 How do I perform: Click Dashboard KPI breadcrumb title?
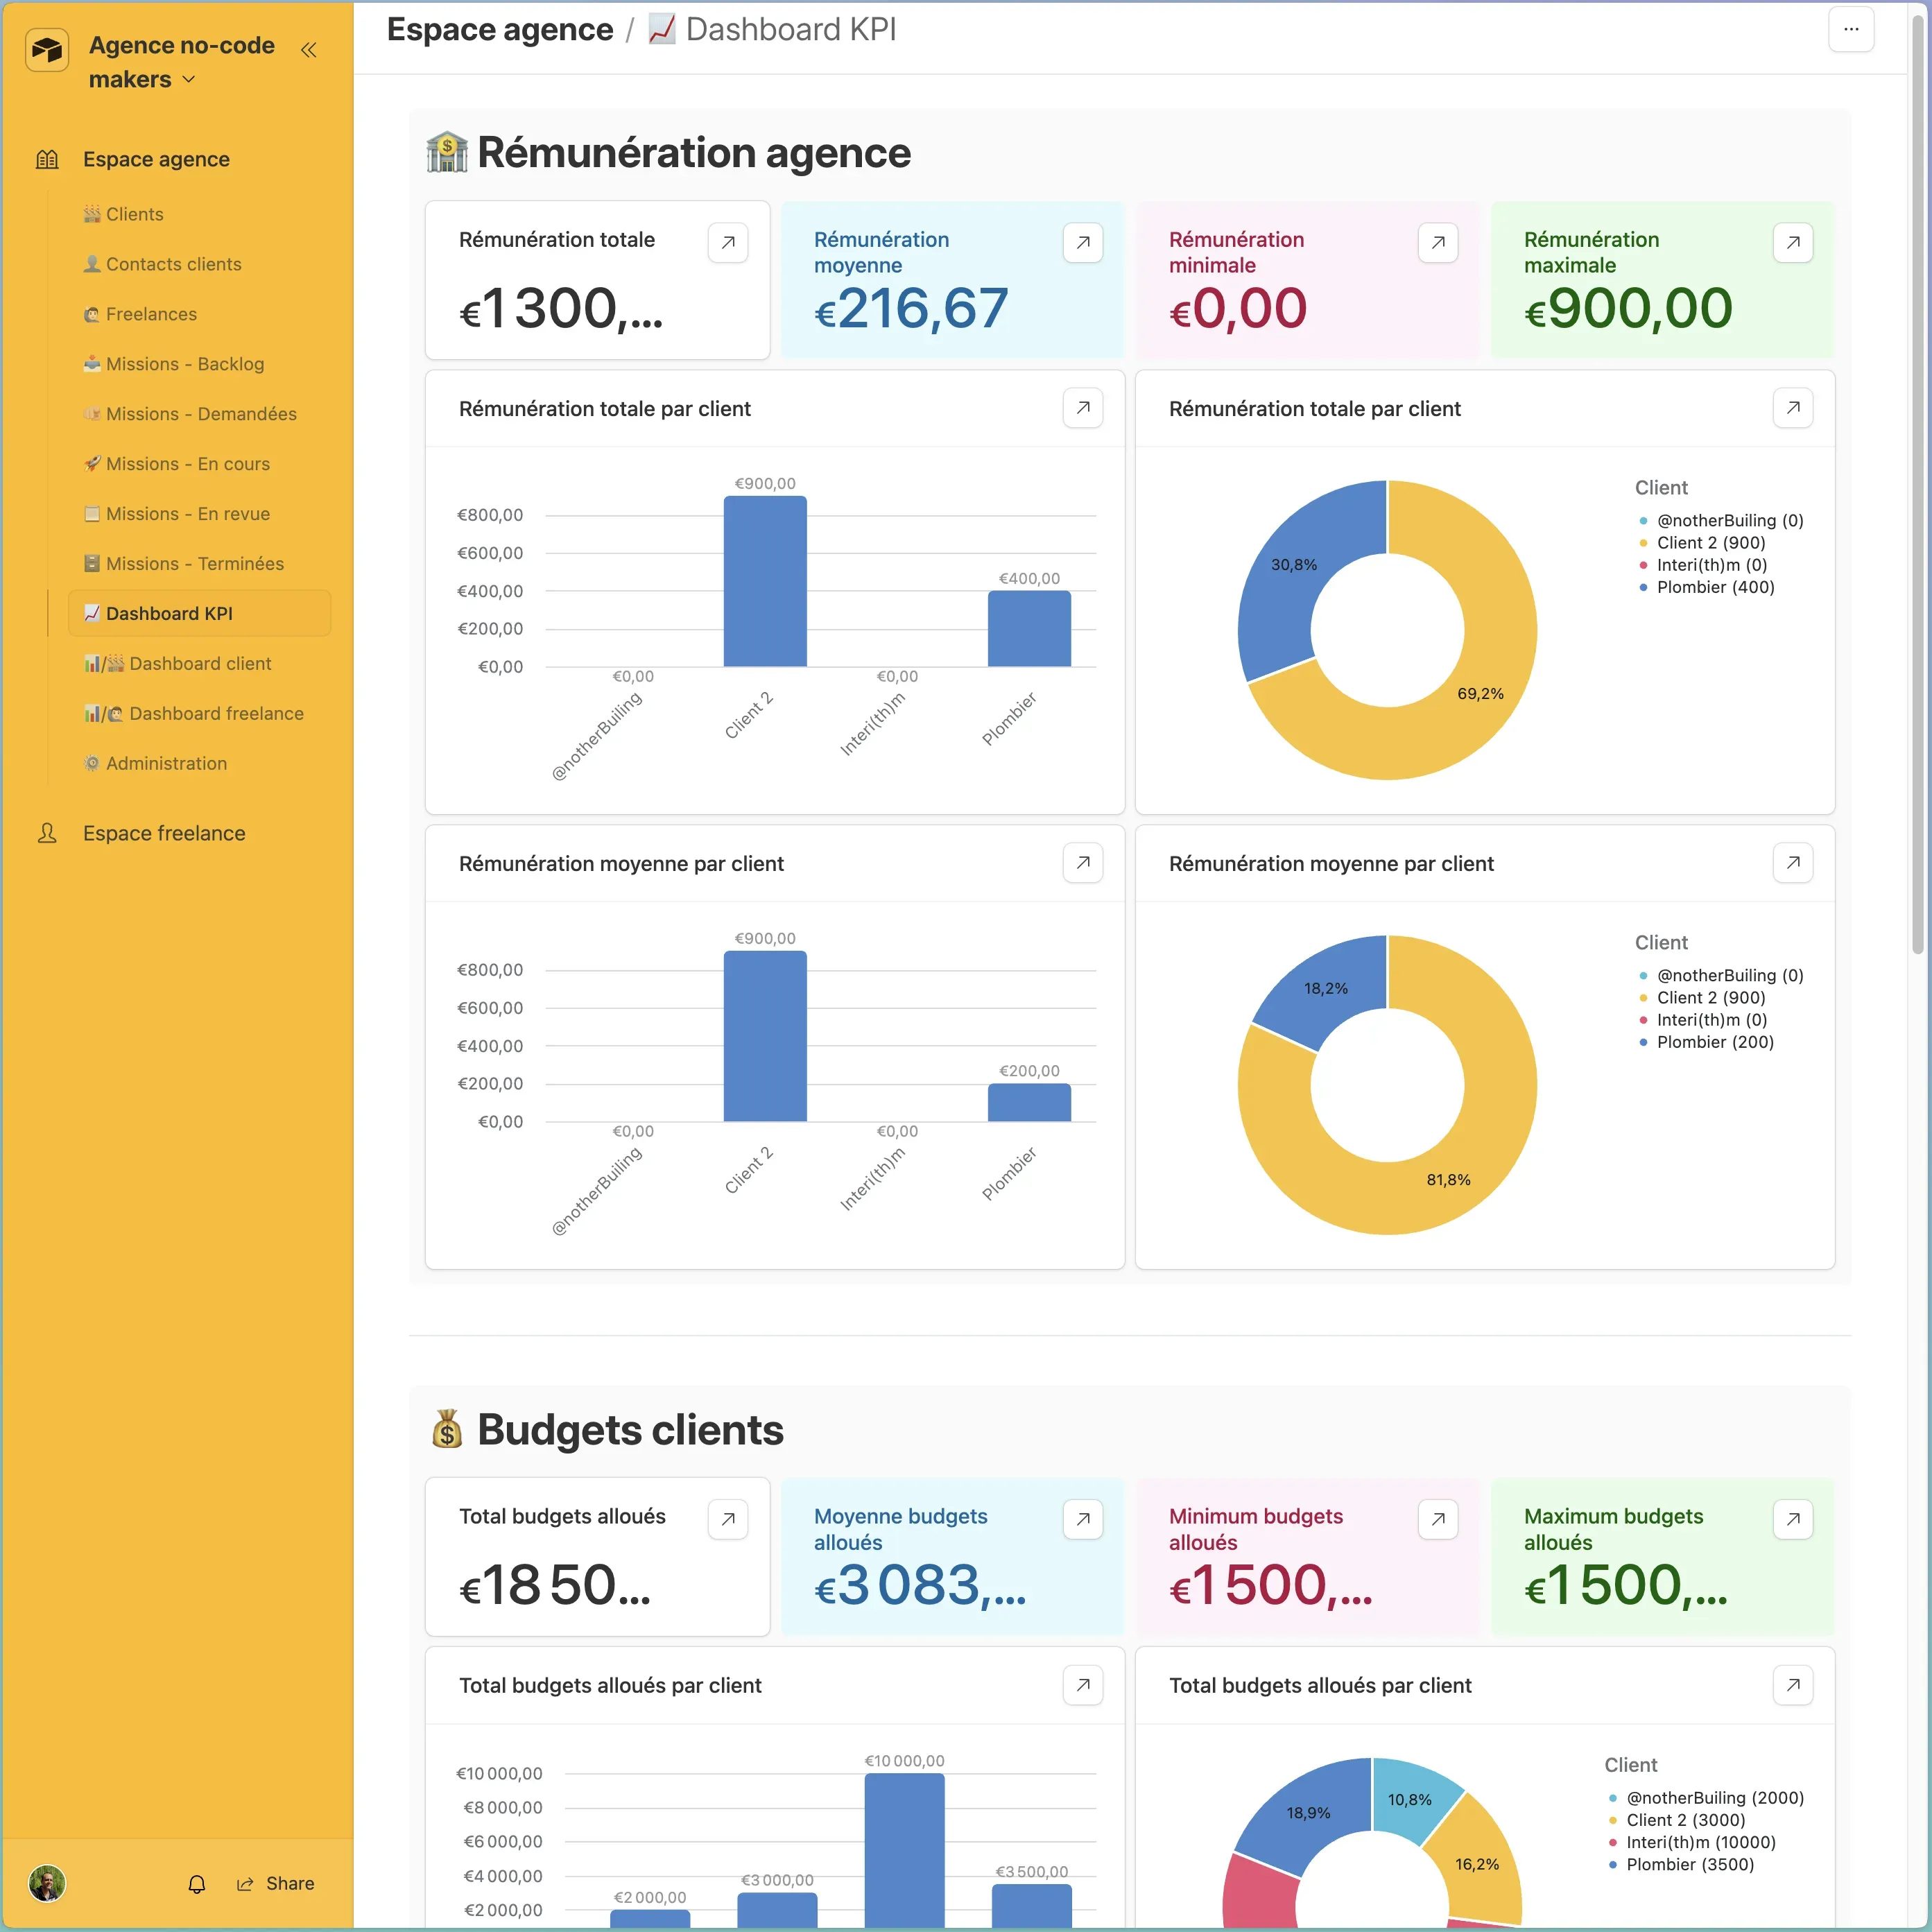(x=772, y=30)
